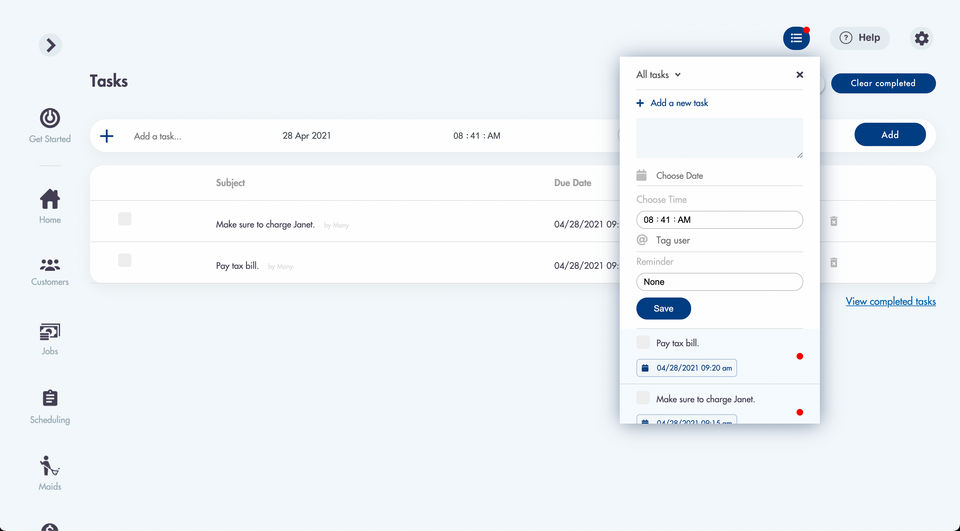Click the 04/28/2021 09:20 am date chip
Screen dimensions: 960x531
click(686, 368)
